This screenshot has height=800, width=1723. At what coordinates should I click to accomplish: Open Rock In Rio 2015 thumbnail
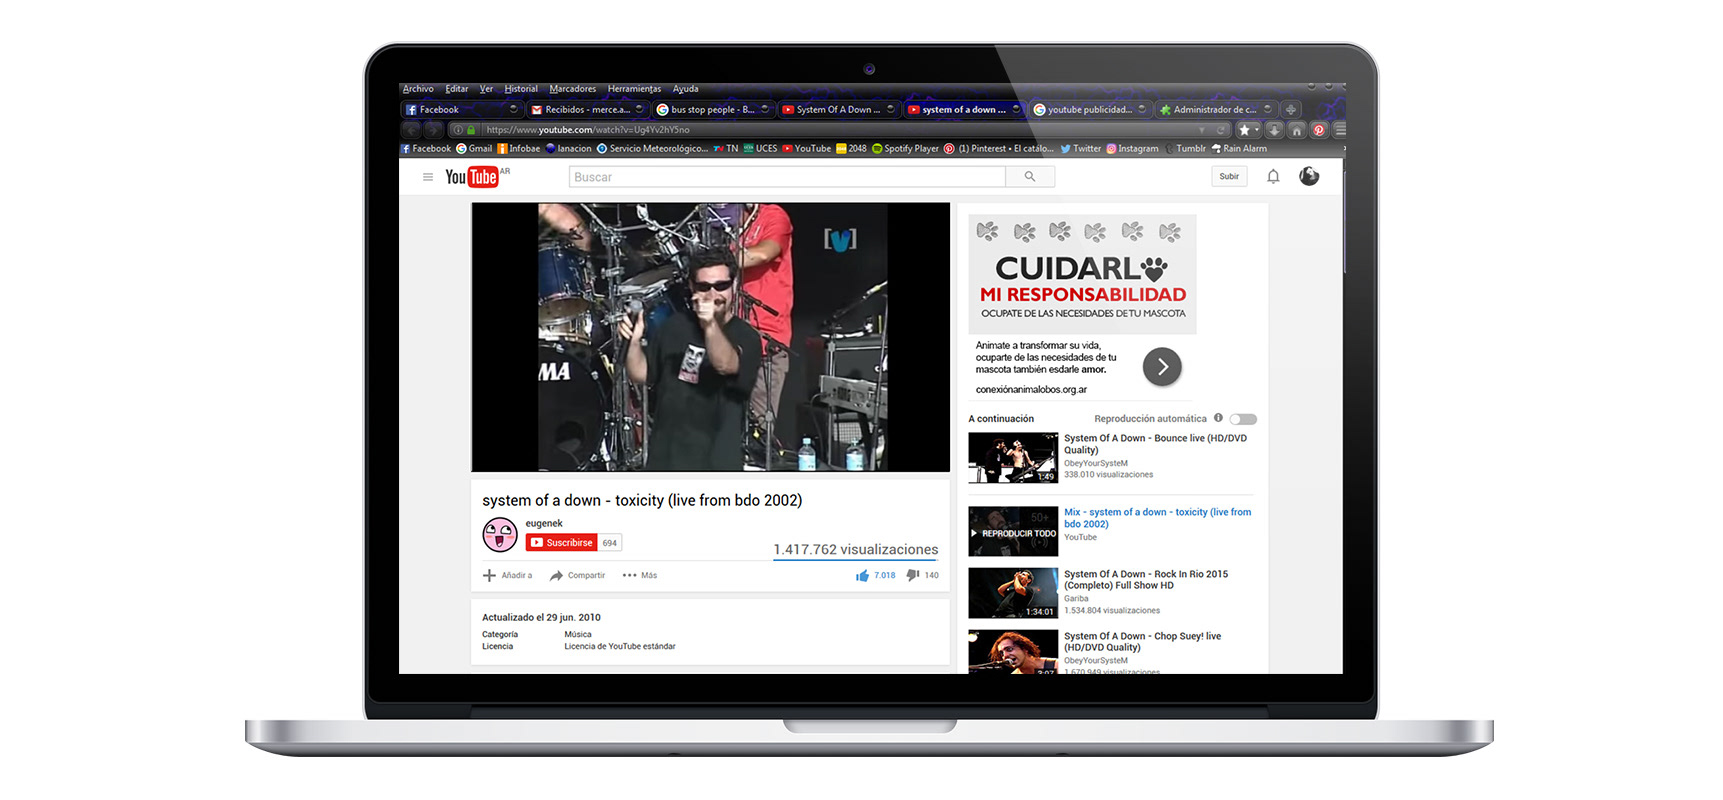(1013, 593)
